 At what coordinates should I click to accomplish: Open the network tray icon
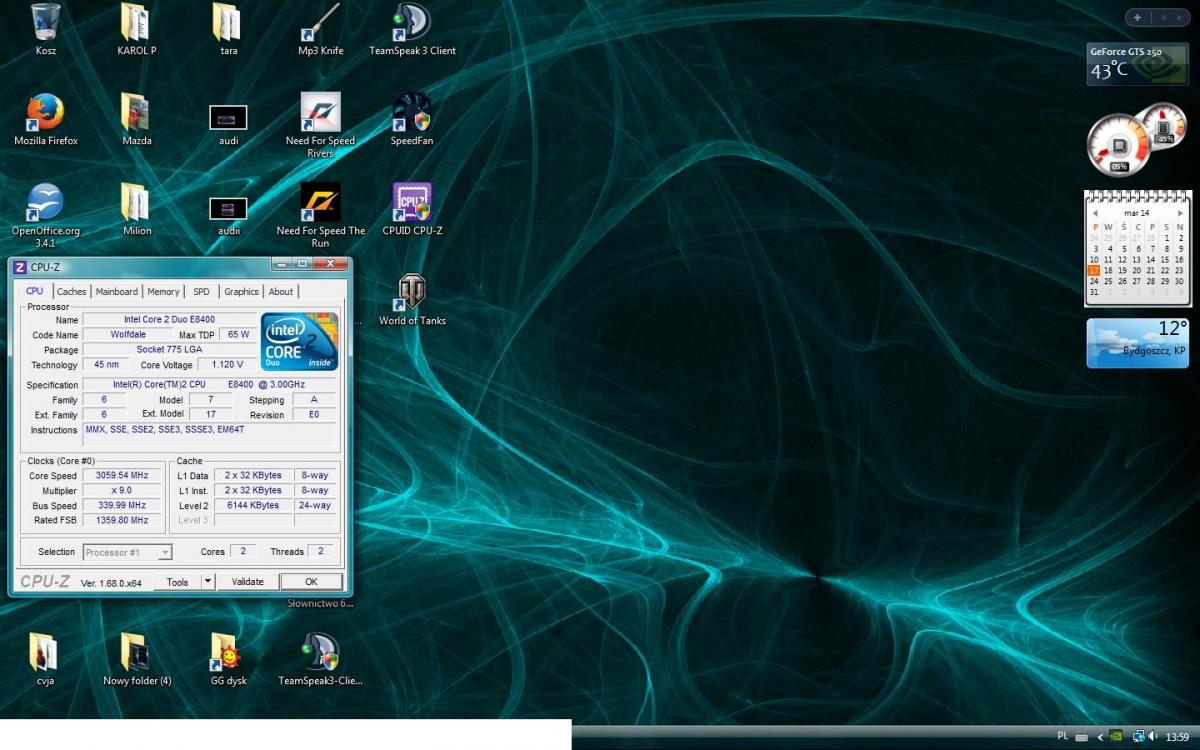click(x=1138, y=737)
